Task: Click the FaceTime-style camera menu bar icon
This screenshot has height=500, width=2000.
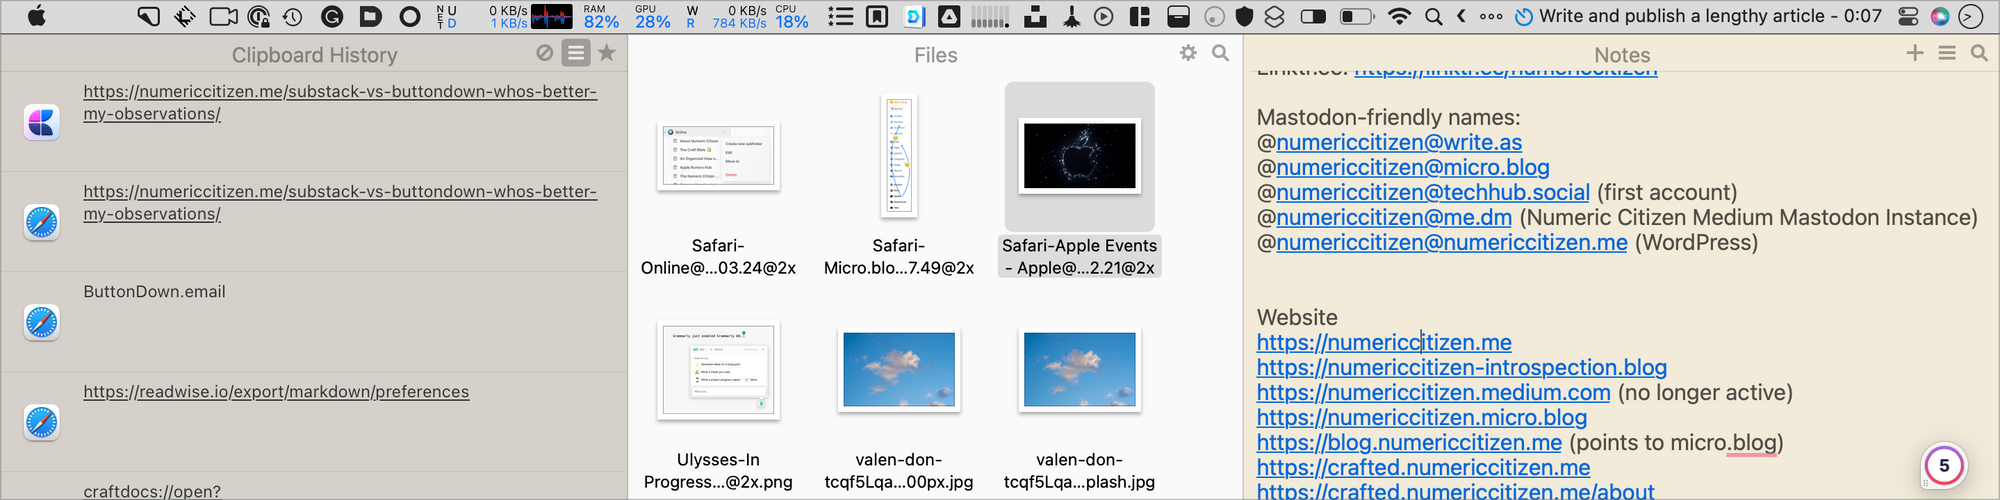Action: [x=223, y=16]
